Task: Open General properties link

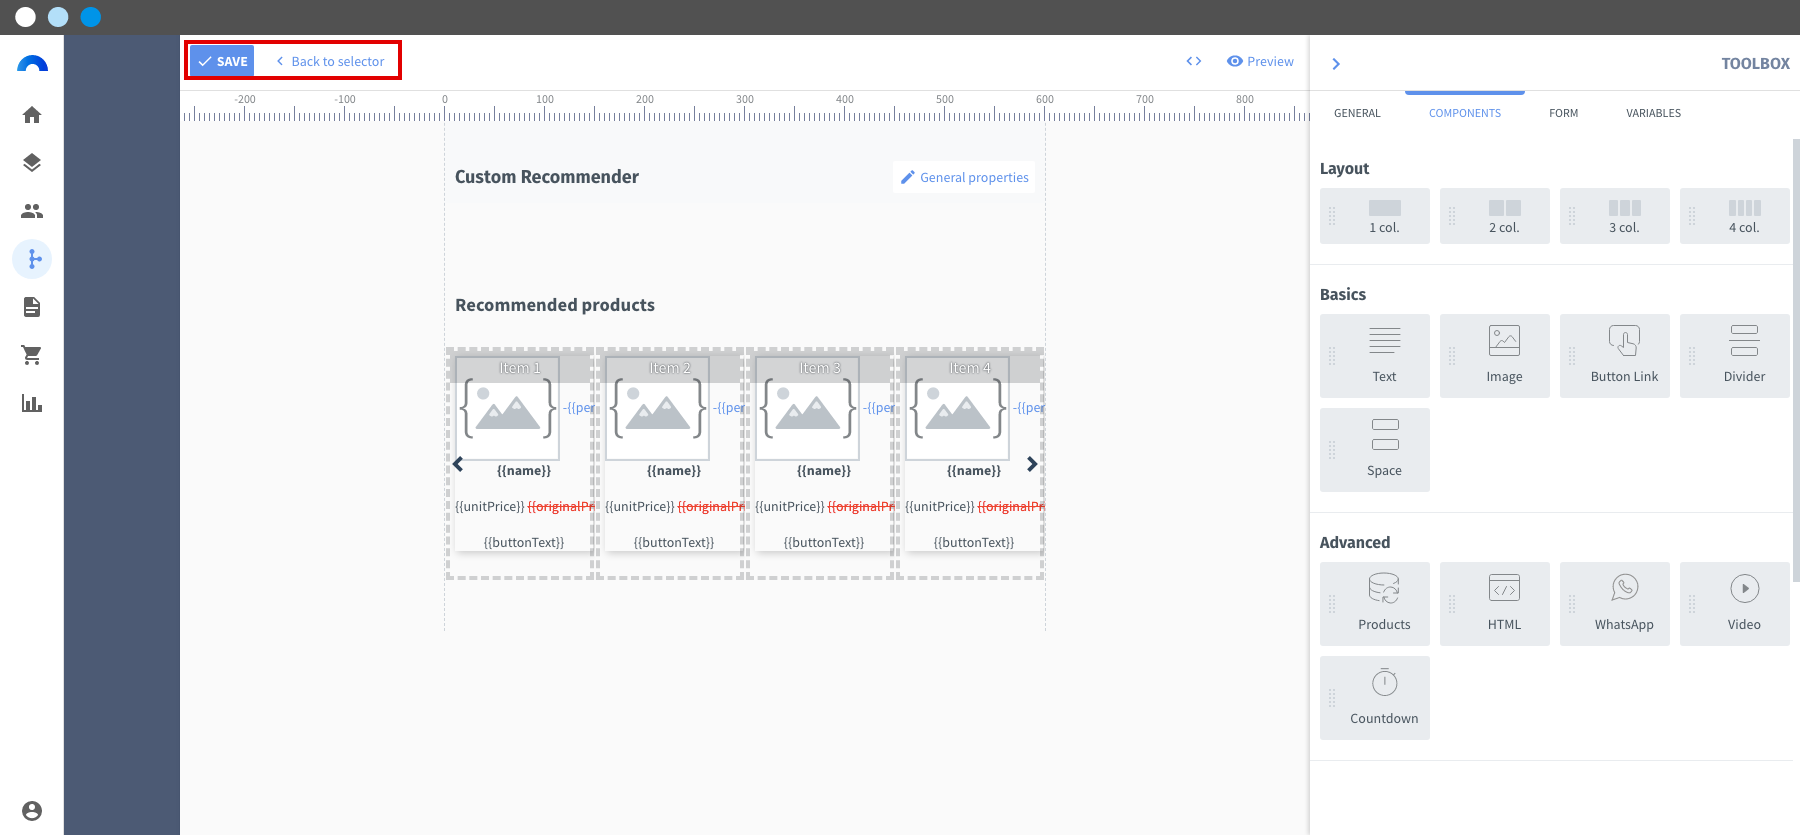Action: 964,177
